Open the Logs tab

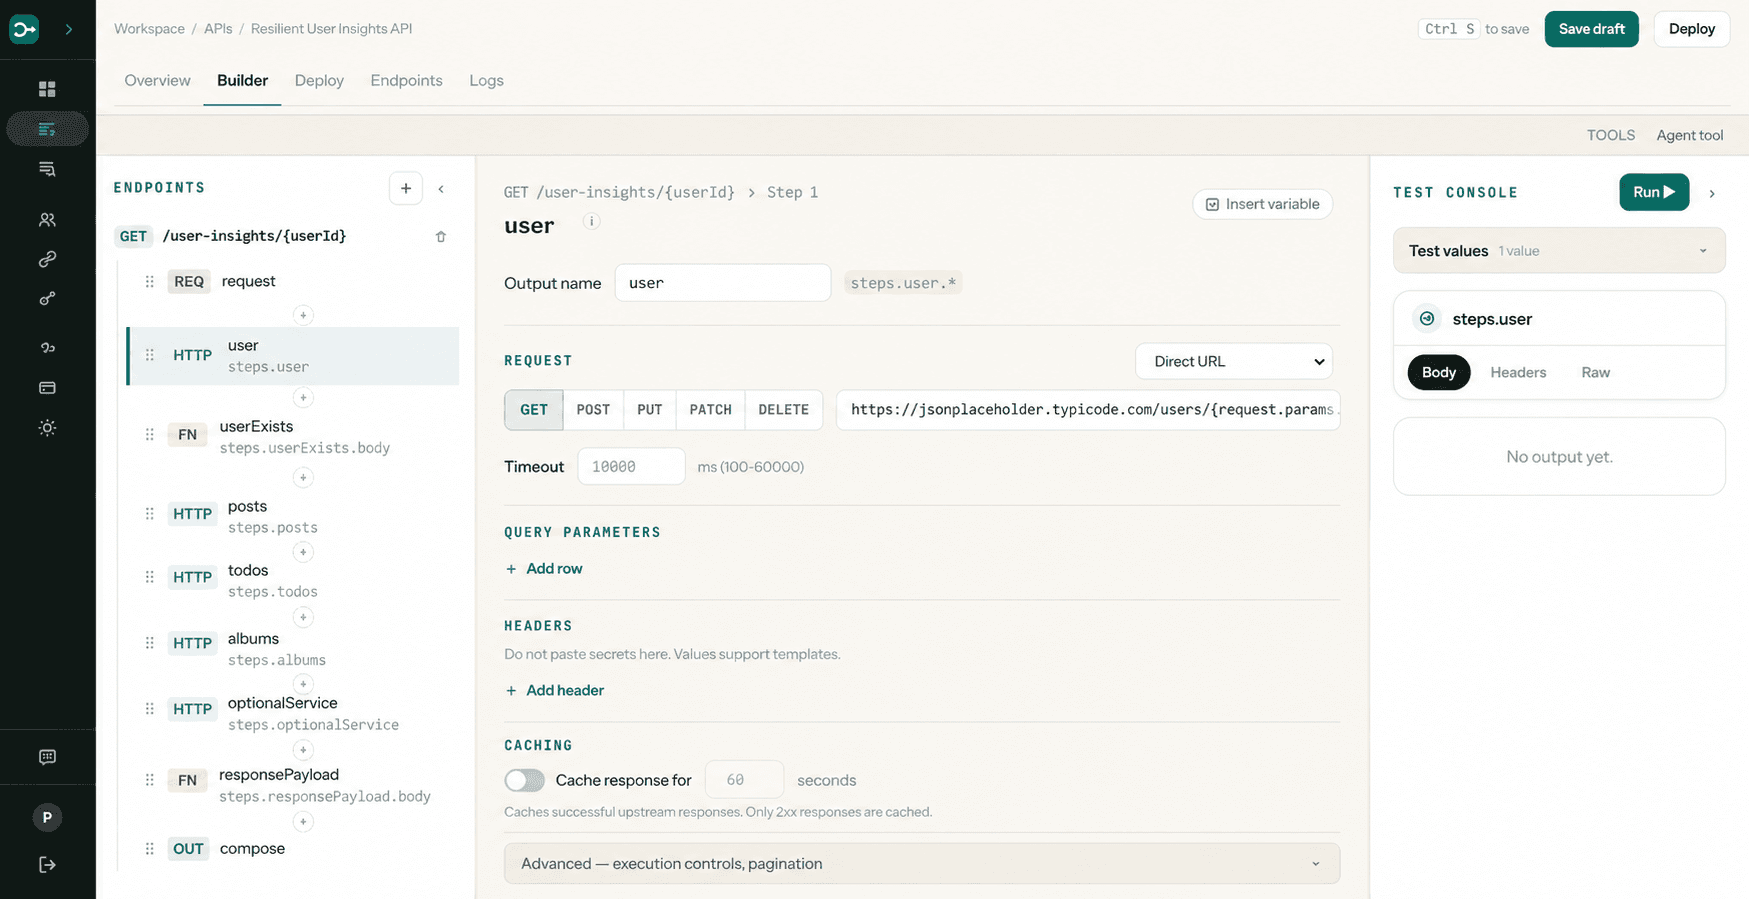coord(486,81)
